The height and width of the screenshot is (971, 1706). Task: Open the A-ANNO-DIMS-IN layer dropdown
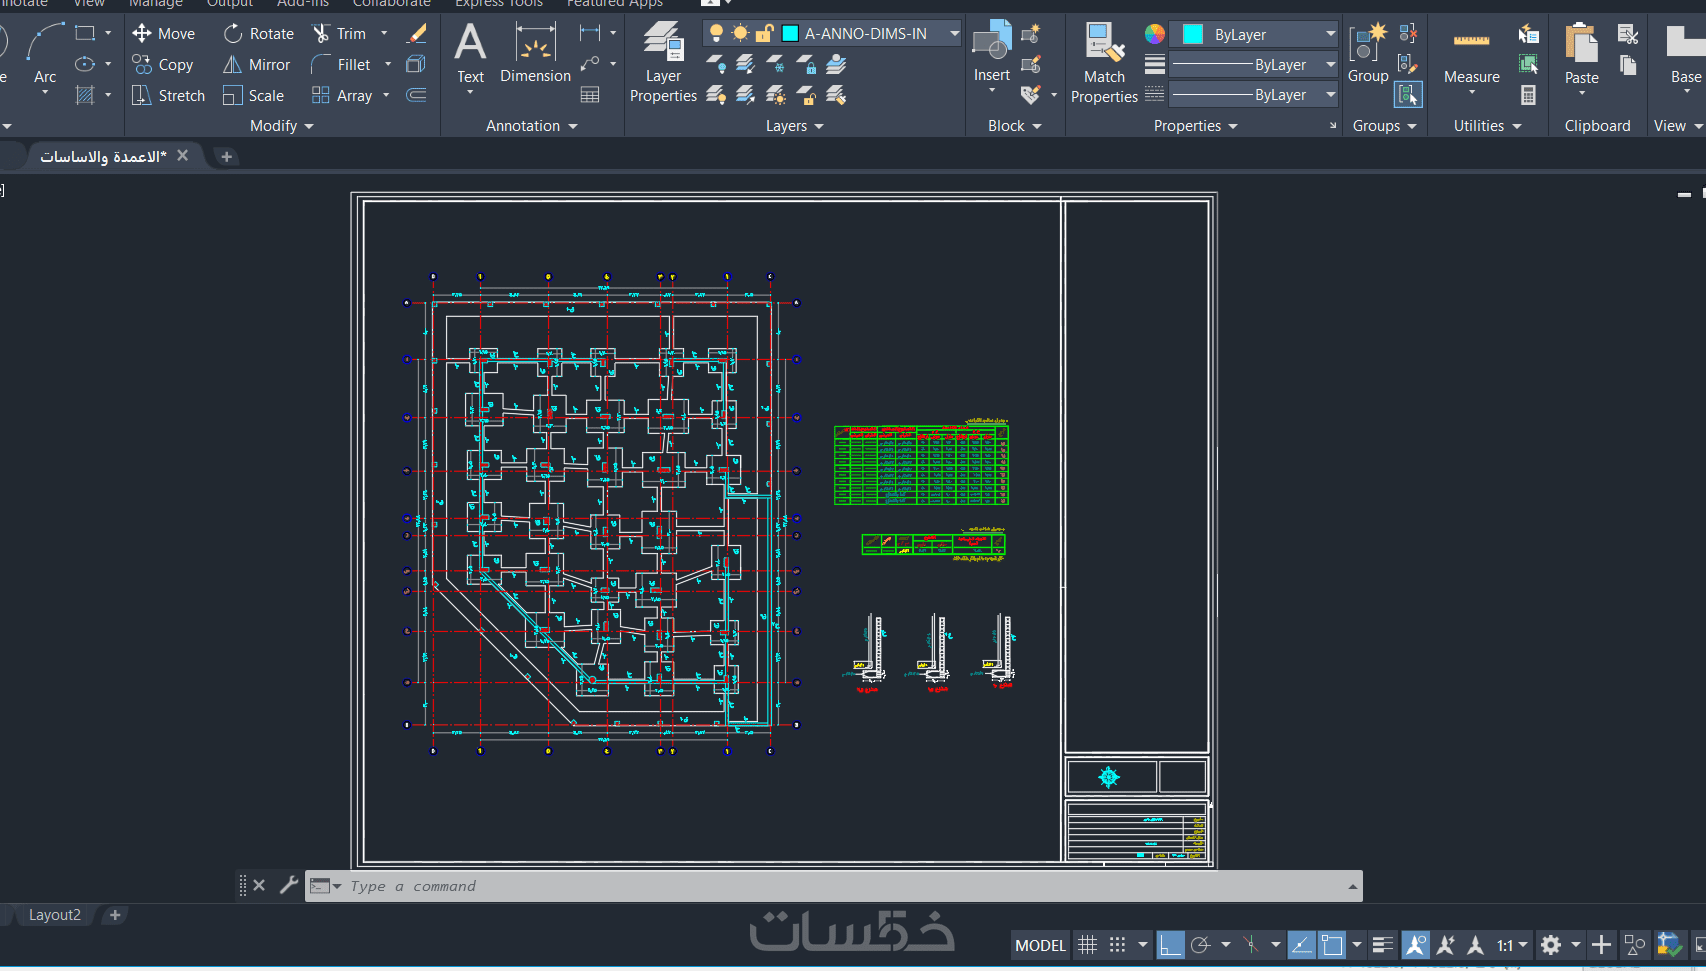coord(954,34)
